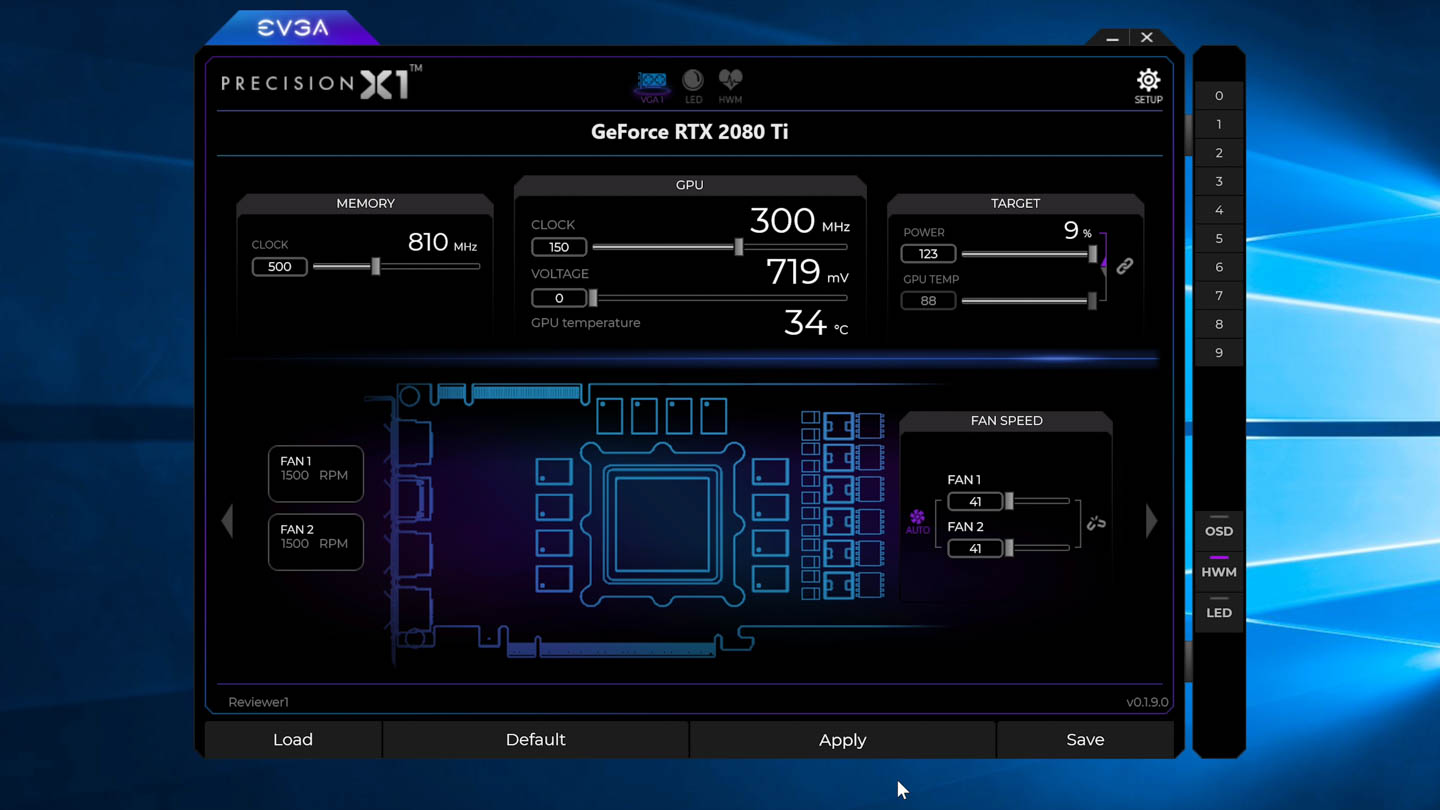Select profile slot 6

[x=1219, y=267]
